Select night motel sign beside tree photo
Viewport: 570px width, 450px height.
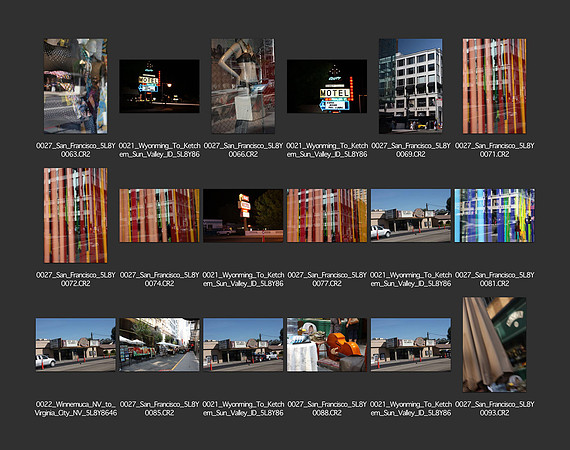(x=243, y=215)
